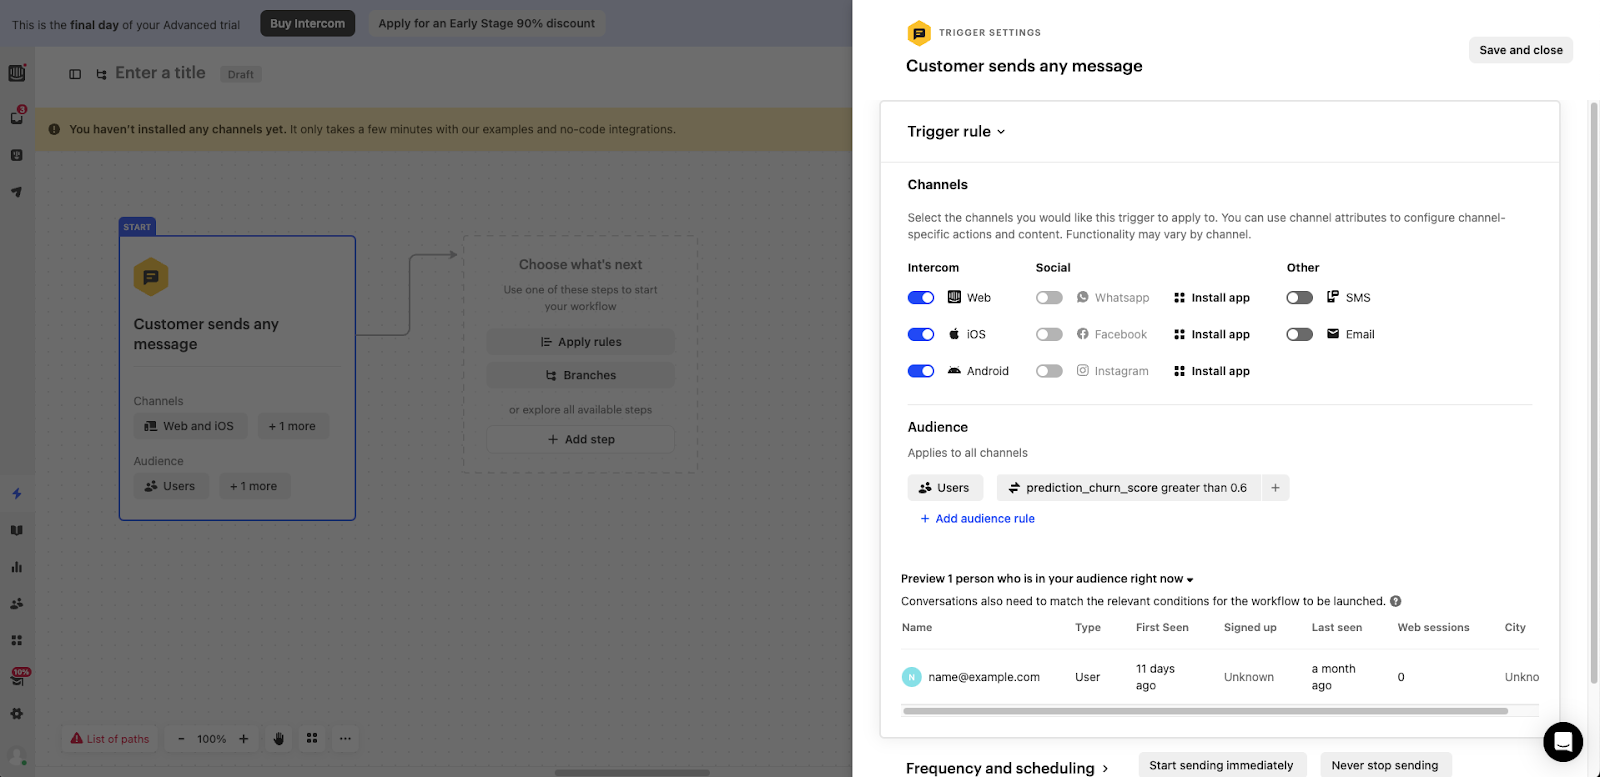Enable the Whatsapp channel toggle
Viewport: 1600px width, 777px height.
[1049, 298]
